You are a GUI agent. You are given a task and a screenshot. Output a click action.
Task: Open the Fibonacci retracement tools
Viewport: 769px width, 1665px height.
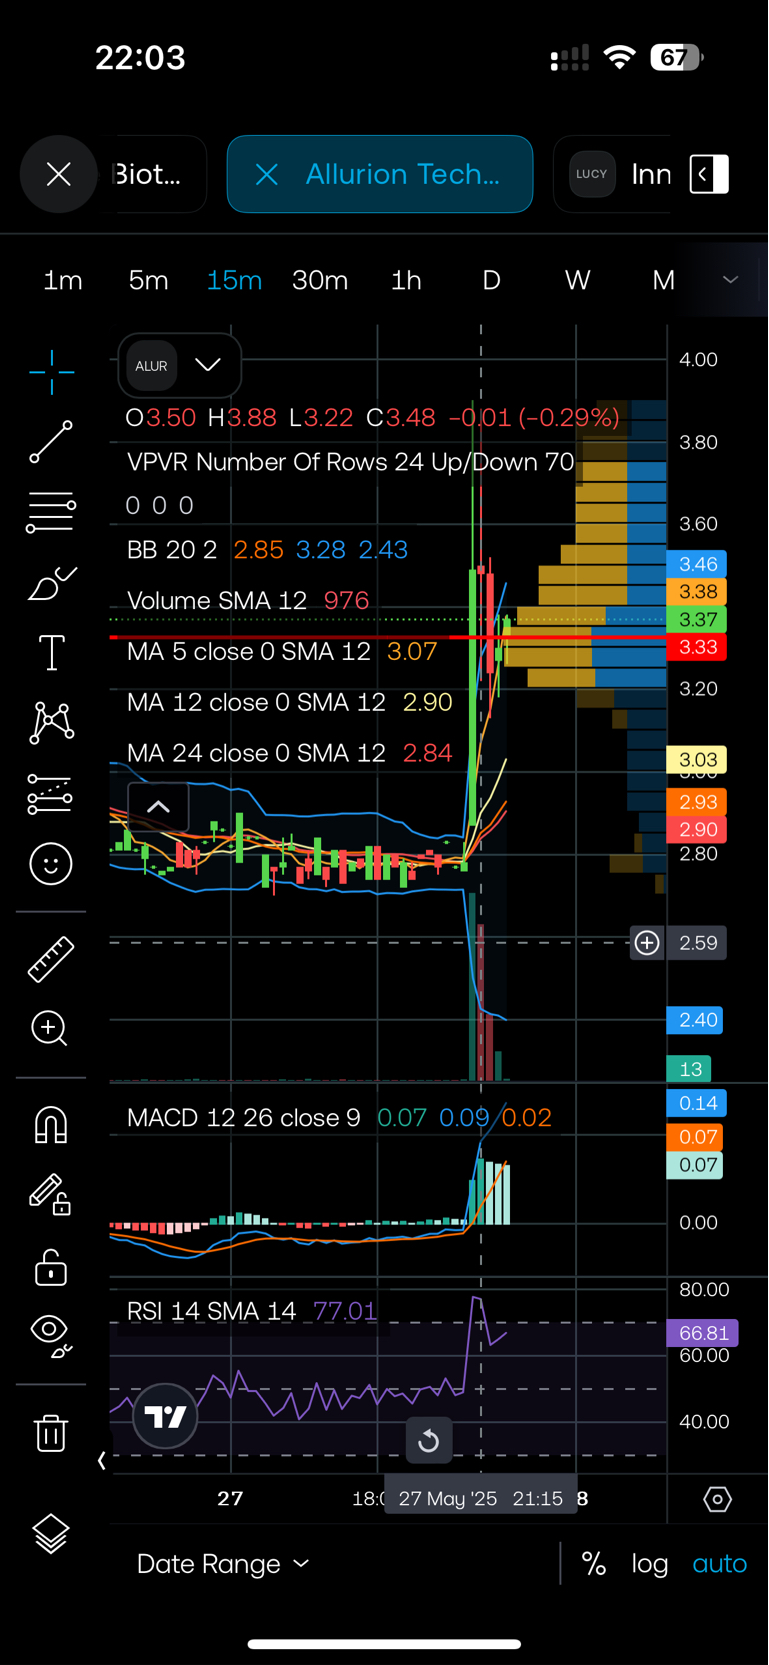coord(51,512)
